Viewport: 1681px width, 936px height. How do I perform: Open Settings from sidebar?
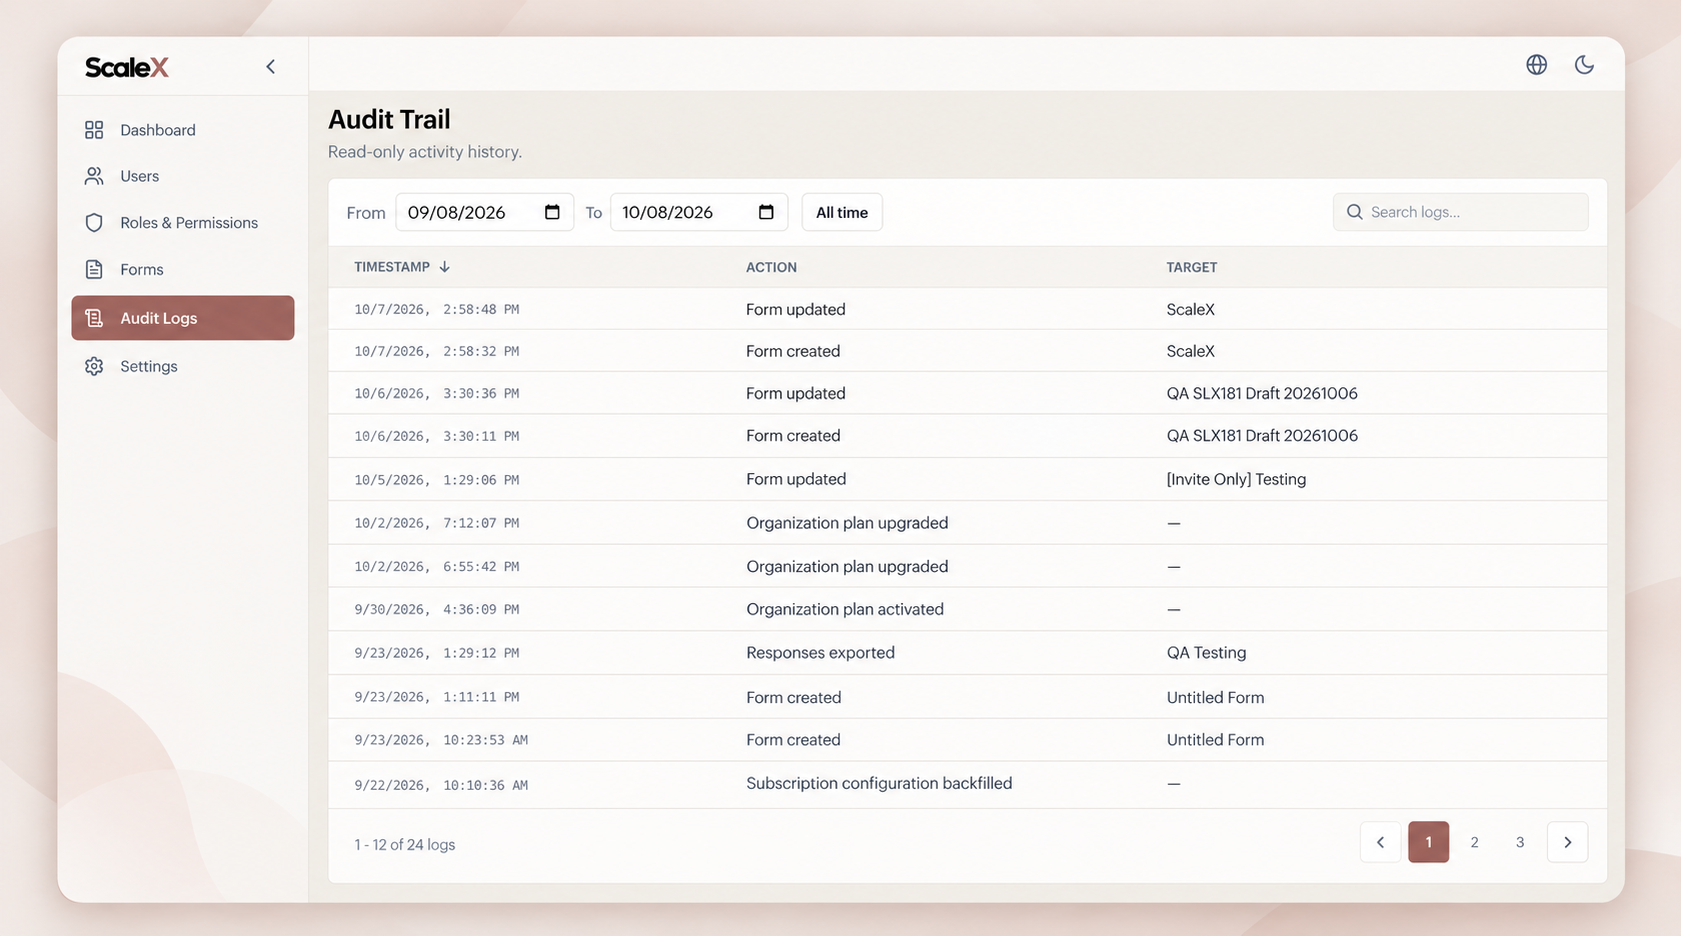(183, 366)
